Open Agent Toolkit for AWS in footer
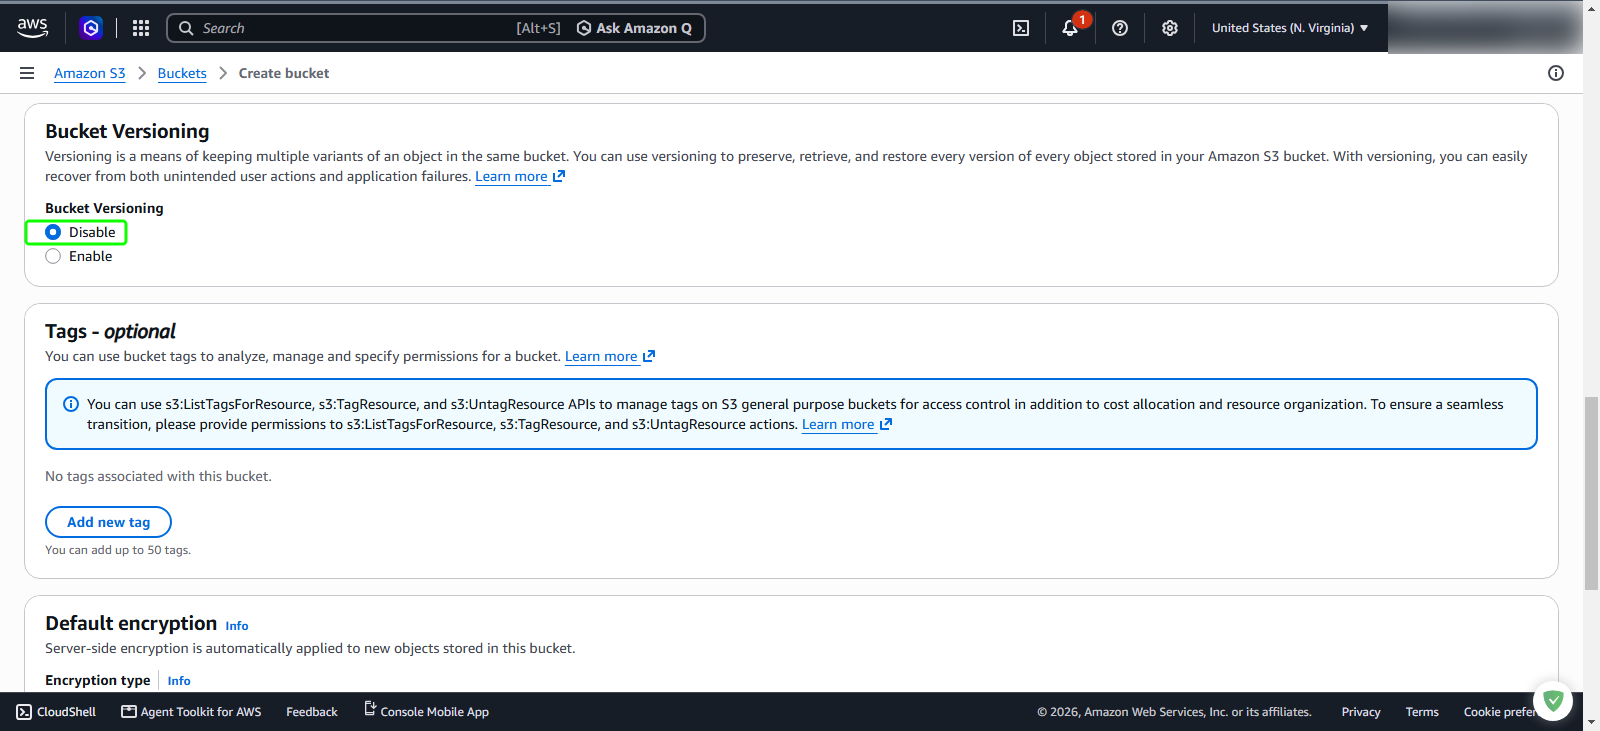The image size is (1600, 731). pyautogui.click(x=191, y=712)
